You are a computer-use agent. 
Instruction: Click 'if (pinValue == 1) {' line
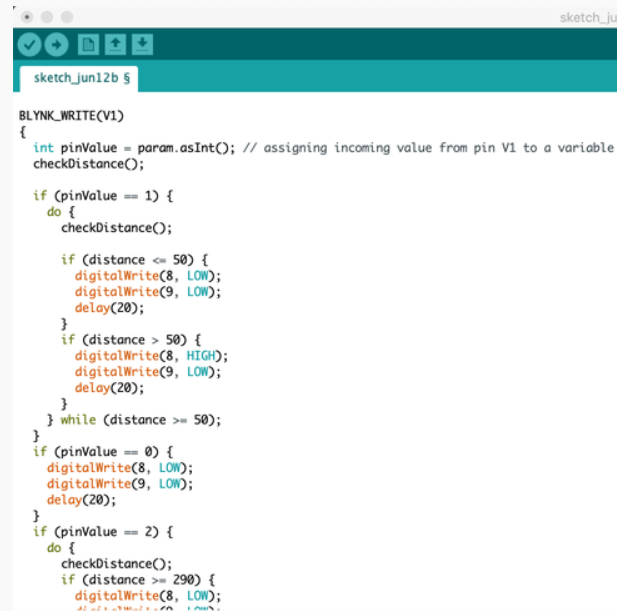(x=103, y=196)
